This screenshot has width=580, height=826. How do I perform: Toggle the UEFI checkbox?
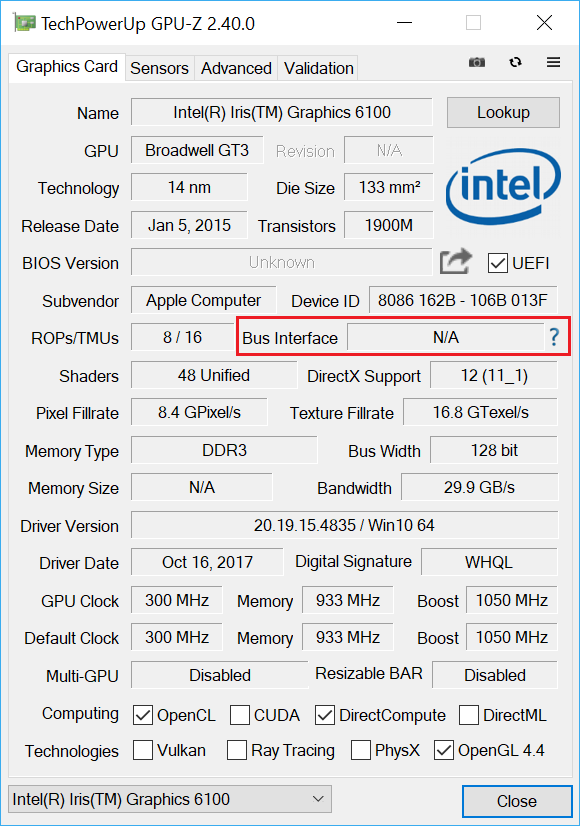pyautogui.click(x=497, y=263)
